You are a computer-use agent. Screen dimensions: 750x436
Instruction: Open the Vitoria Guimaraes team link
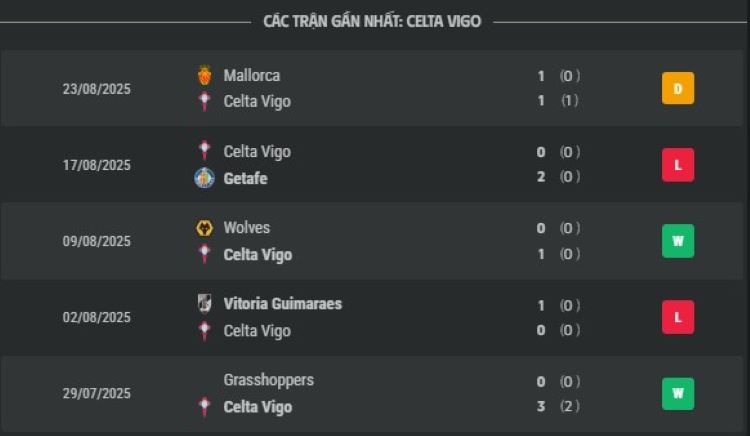283,304
